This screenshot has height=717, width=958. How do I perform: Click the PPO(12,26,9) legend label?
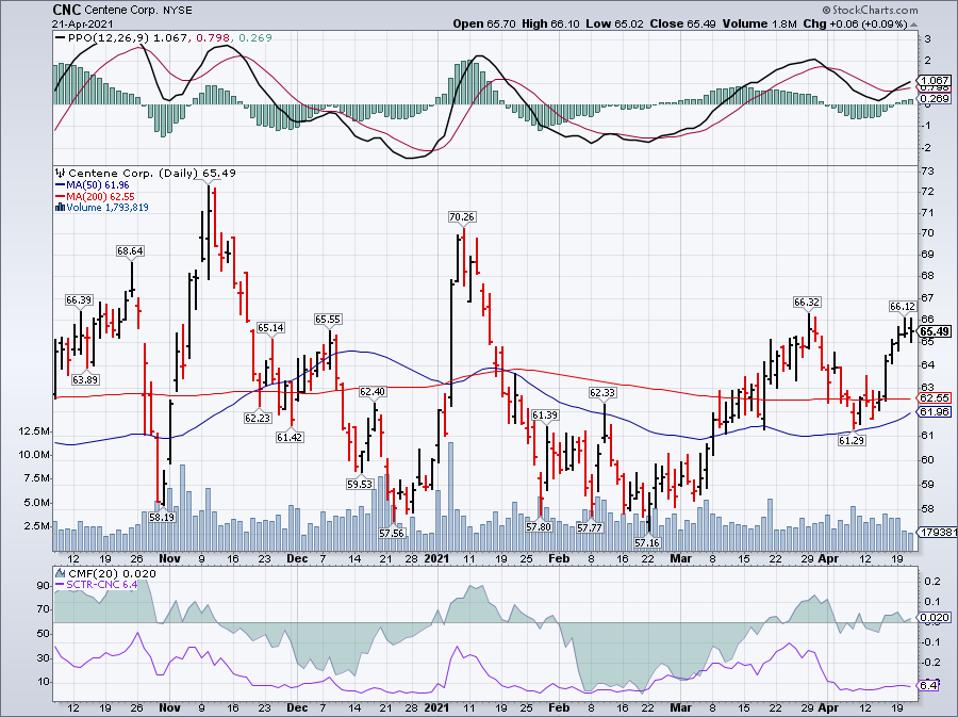click(108, 38)
